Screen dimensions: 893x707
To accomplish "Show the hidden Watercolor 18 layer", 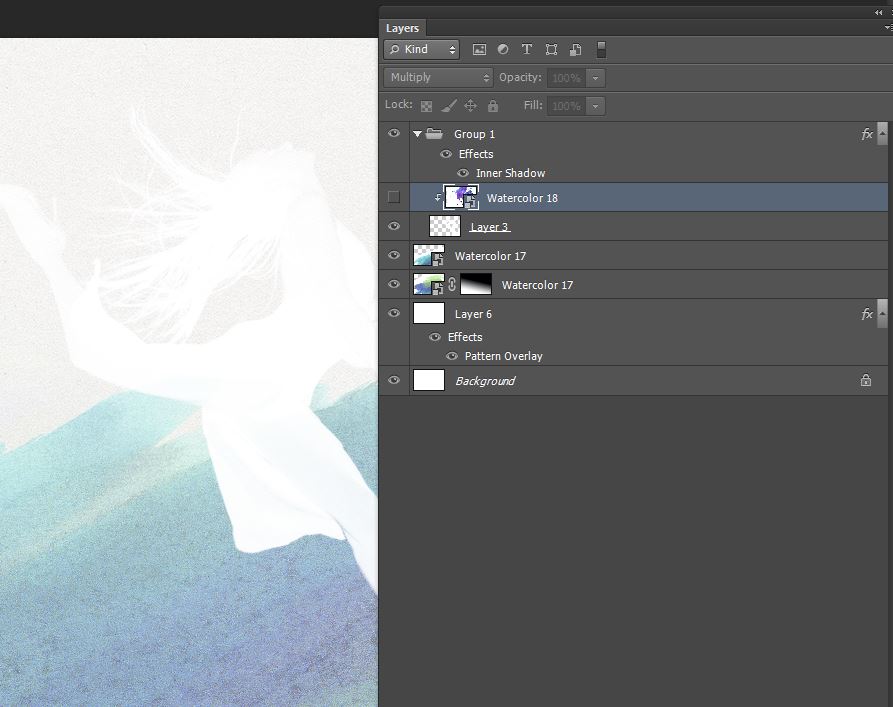I will (393, 196).
